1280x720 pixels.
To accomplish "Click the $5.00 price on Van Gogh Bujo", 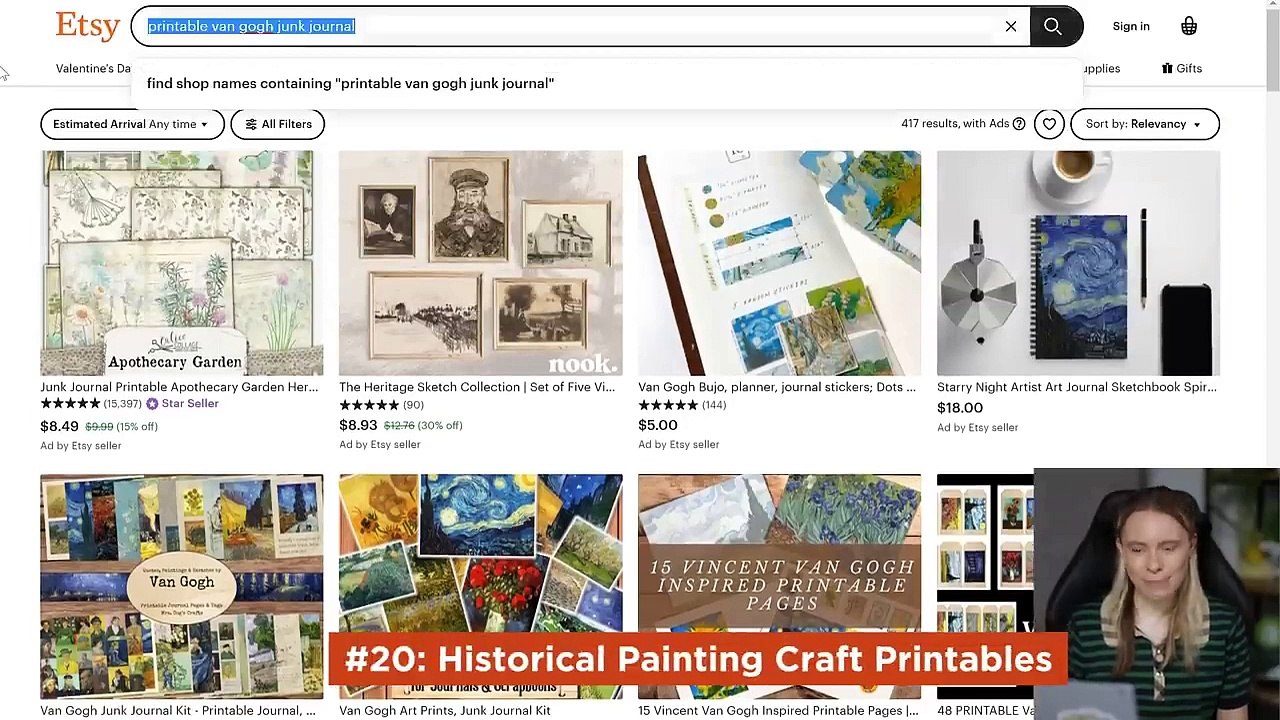I will pyautogui.click(x=658, y=425).
